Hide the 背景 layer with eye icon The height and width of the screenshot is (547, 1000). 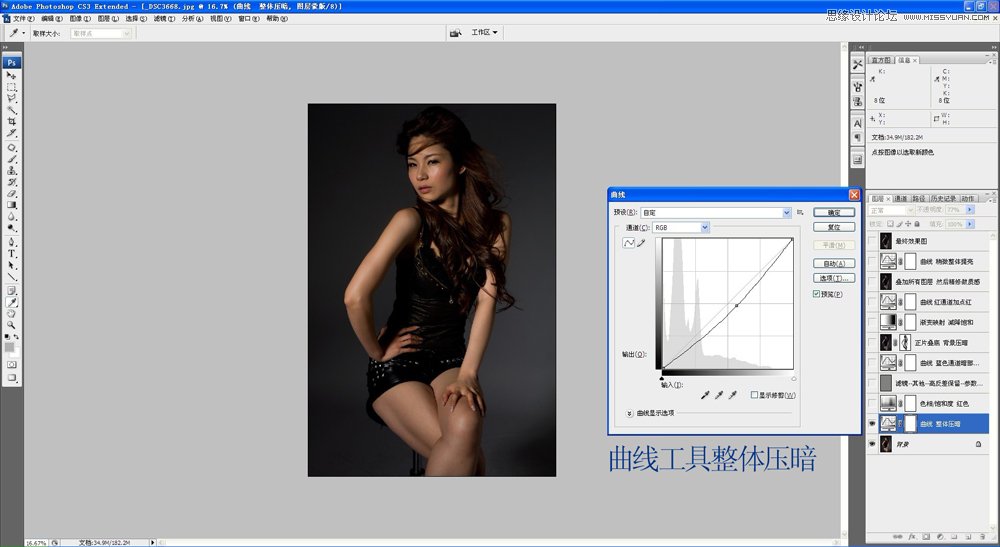pos(873,443)
